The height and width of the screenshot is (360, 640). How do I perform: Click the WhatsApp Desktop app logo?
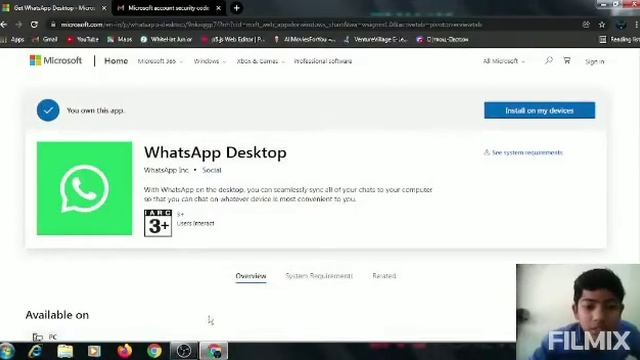click(x=84, y=188)
